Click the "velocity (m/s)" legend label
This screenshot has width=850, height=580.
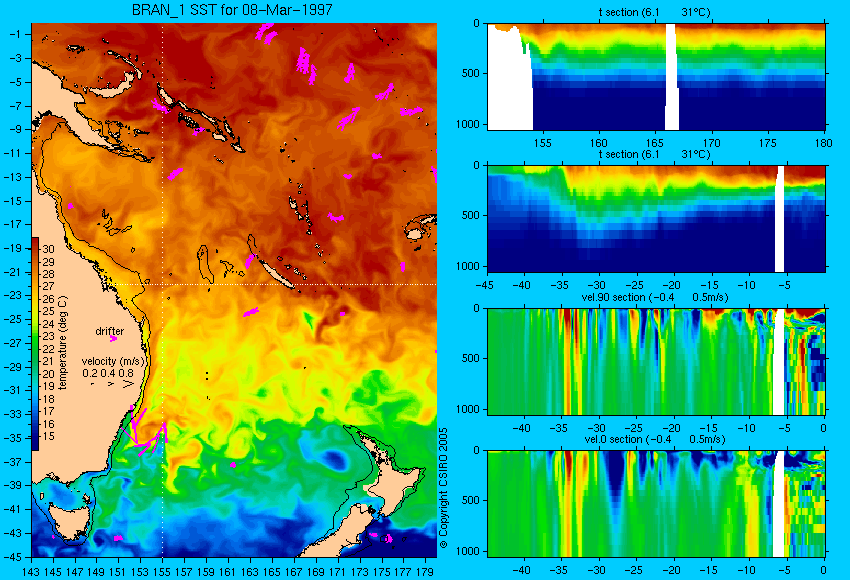tap(114, 361)
